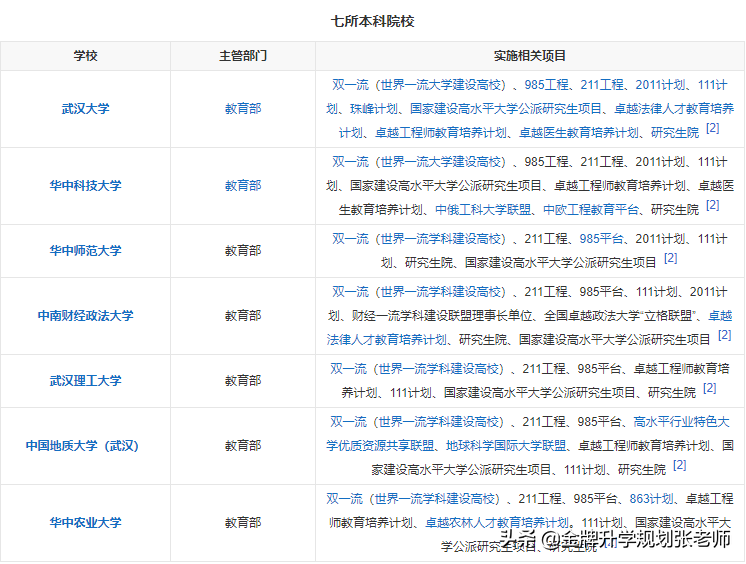
Task: Open 双一流（世界一流学科建设高校）link in 华中师范大学 row
Action: click(419, 239)
